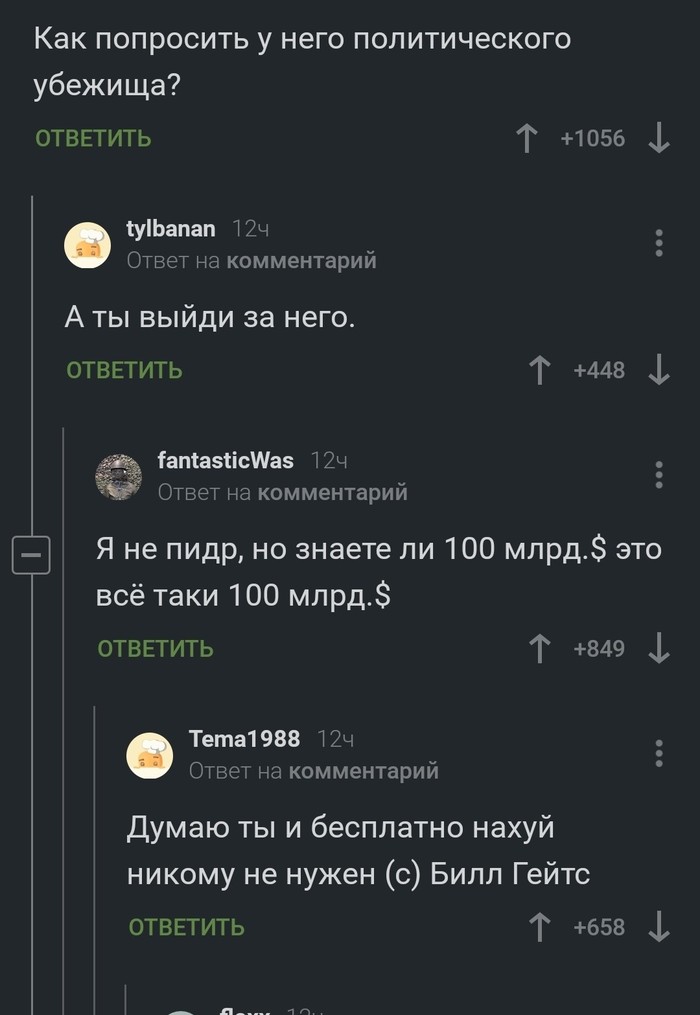Open three-dot menu on tylbanan's comment

[658, 243]
